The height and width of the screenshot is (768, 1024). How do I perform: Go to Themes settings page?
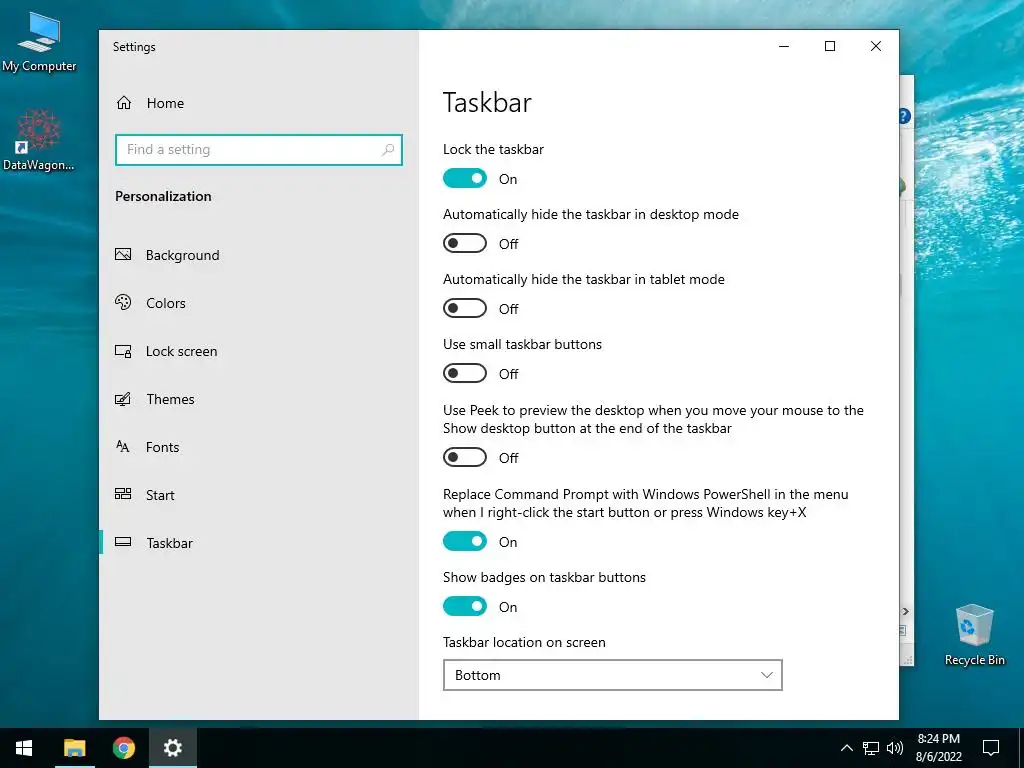pyautogui.click(x=170, y=399)
